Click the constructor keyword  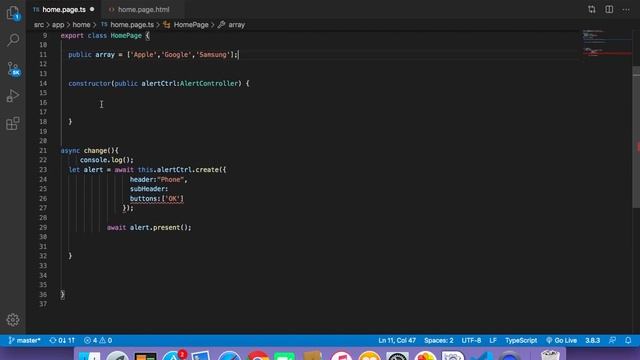[x=90, y=83]
